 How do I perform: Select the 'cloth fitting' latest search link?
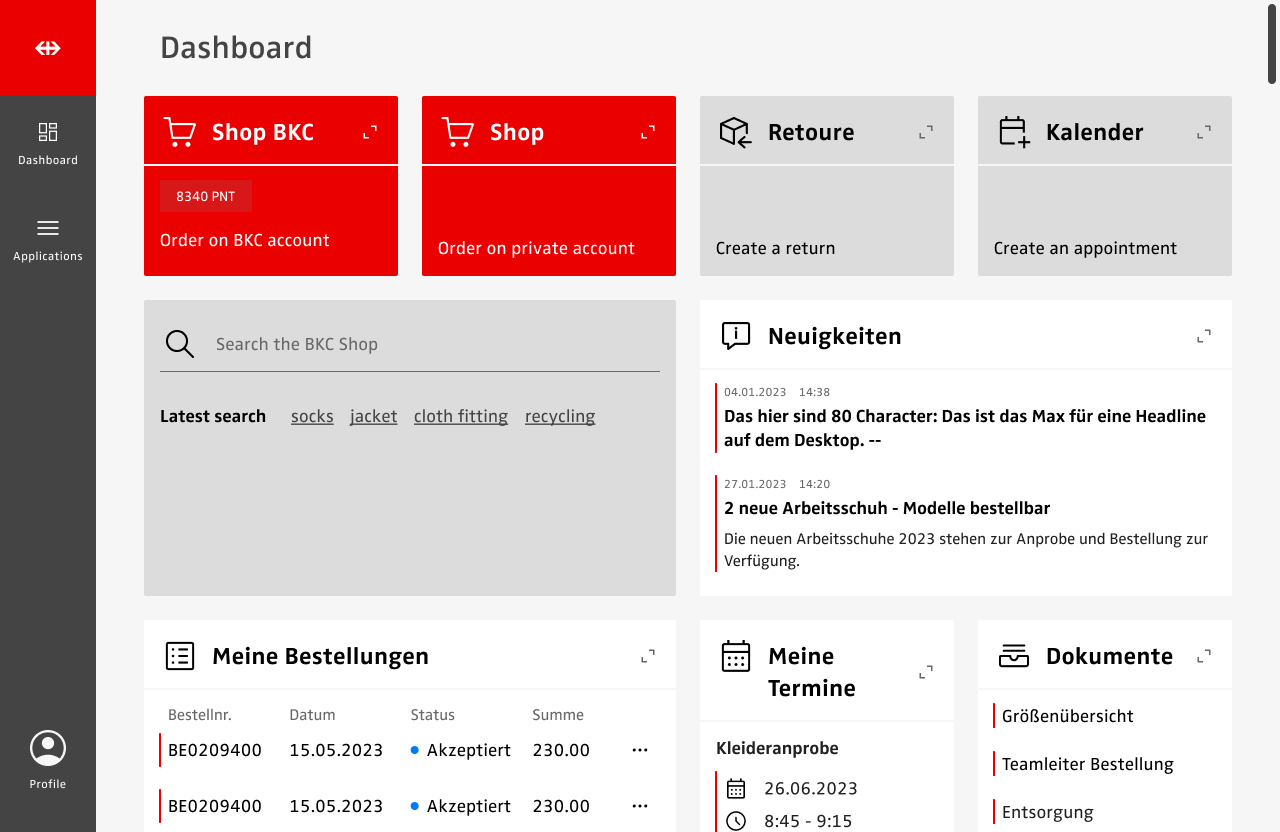point(461,416)
